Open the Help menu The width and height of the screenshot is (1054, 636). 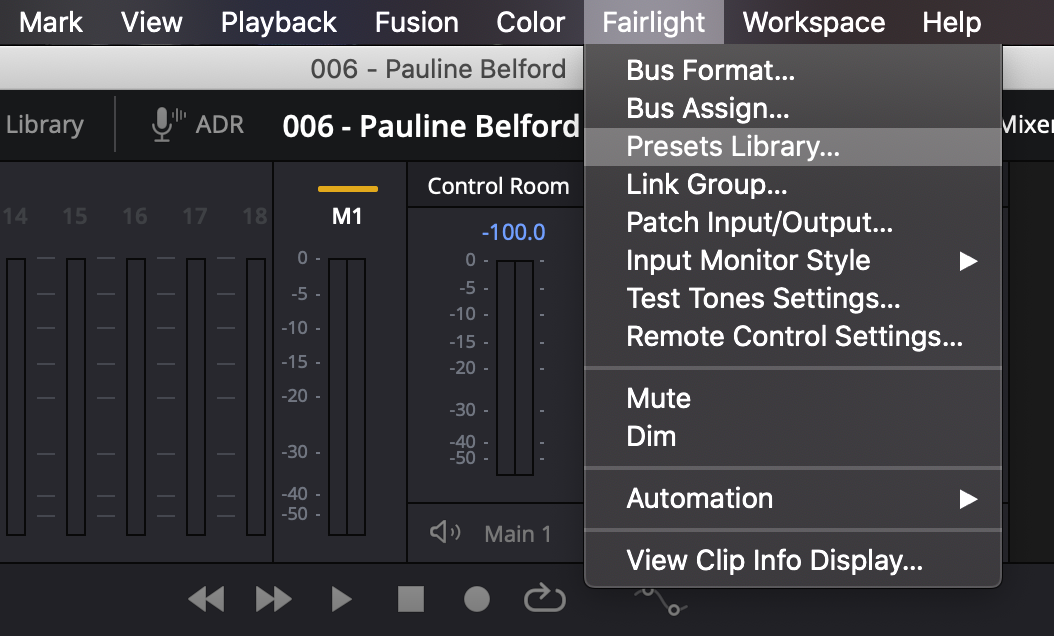point(951,22)
